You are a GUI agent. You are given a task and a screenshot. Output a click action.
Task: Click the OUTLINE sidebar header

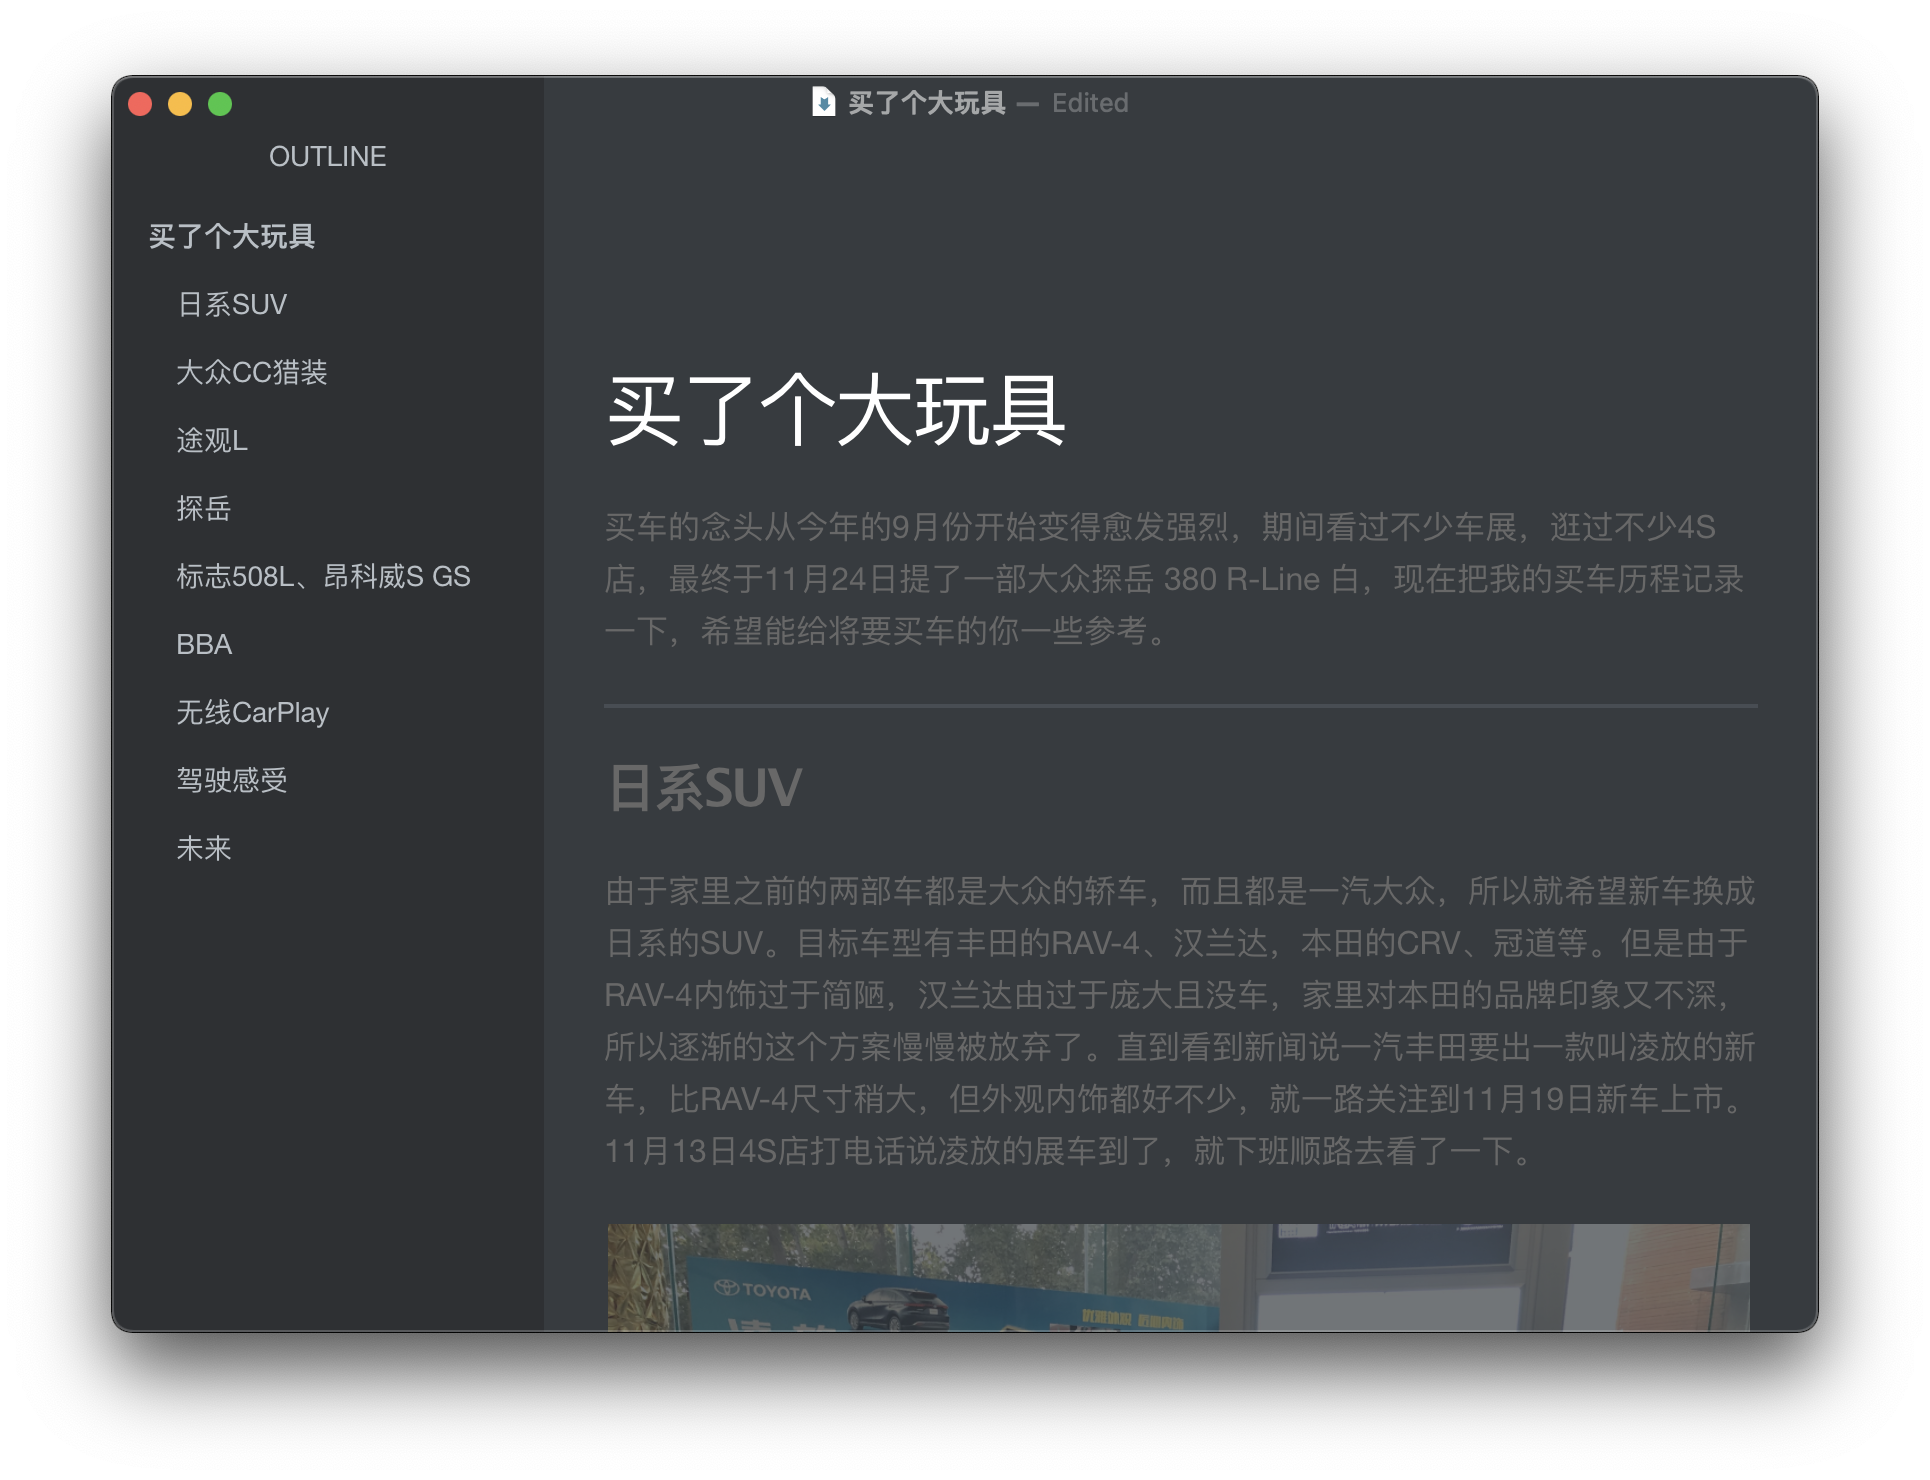click(327, 157)
